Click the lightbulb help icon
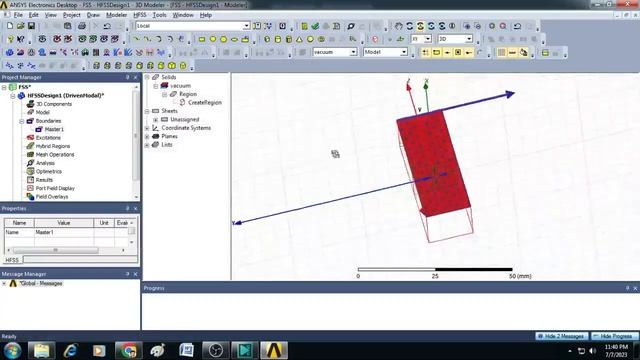 pos(10,39)
